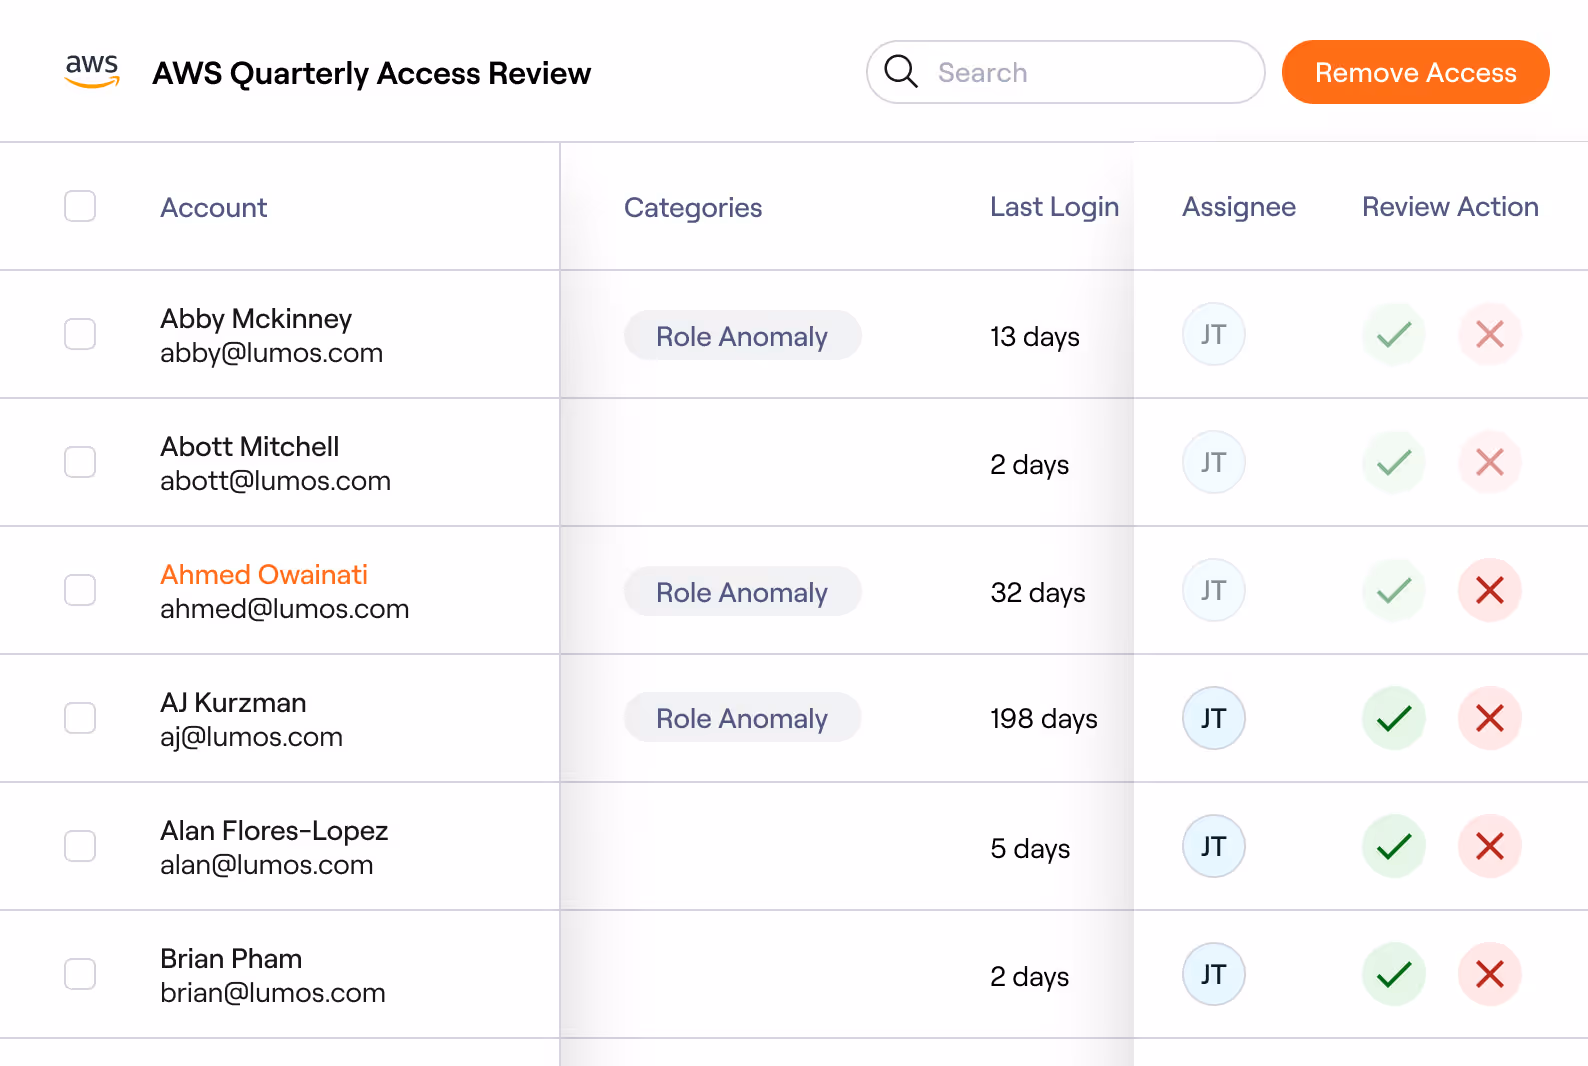Sort by the Last Login column header
The height and width of the screenshot is (1066, 1588).
(x=1054, y=207)
